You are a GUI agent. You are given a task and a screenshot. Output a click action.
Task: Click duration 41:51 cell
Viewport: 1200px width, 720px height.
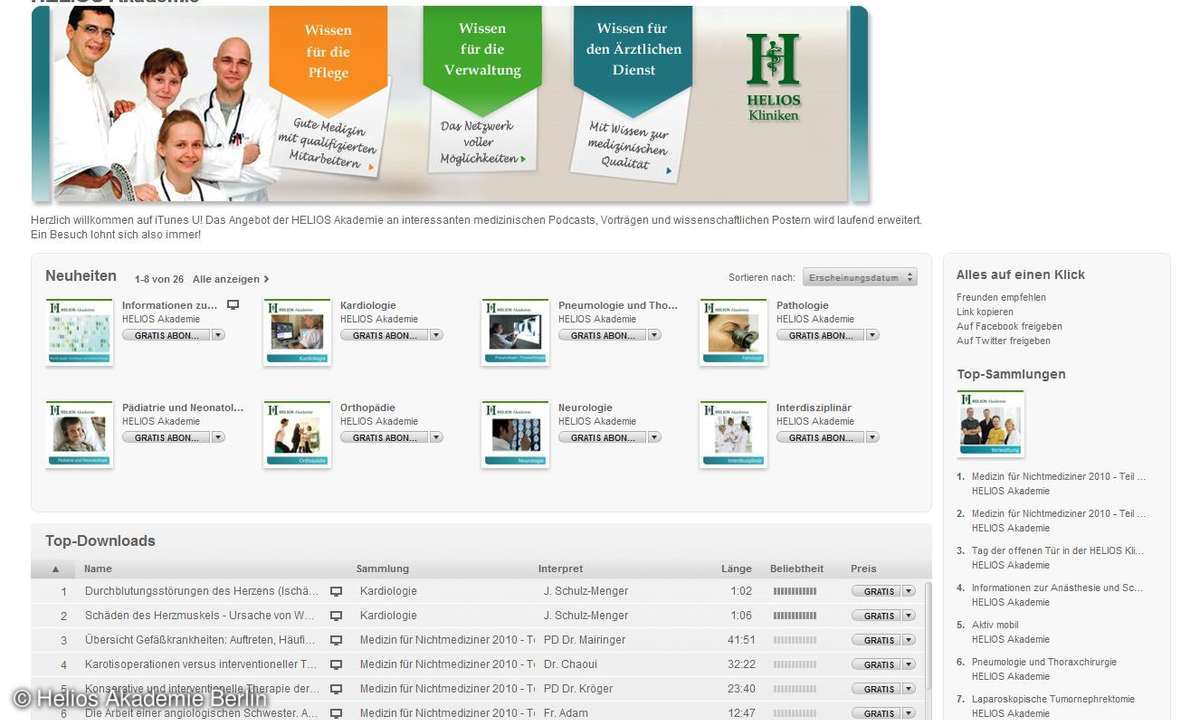(741, 640)
